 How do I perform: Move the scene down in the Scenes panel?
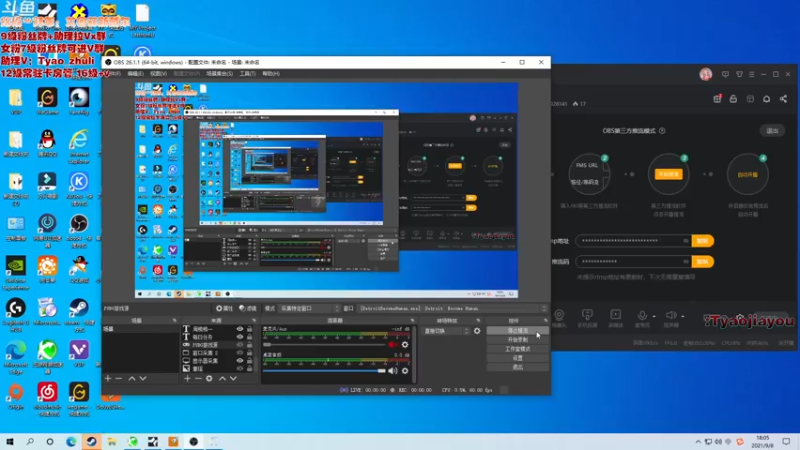pos(143,379)
